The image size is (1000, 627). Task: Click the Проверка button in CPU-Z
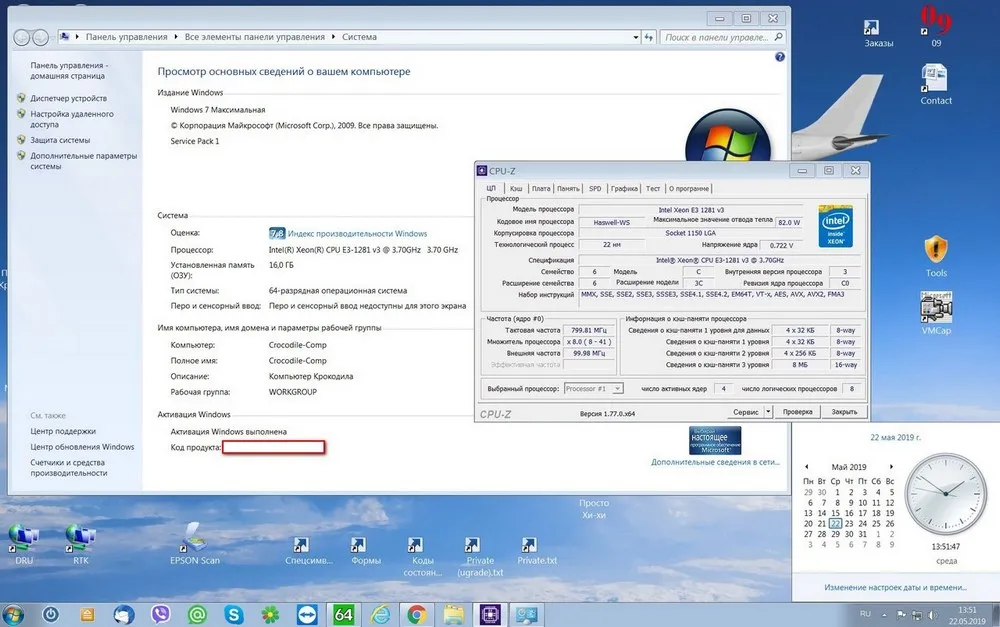[x=797, y=412]
